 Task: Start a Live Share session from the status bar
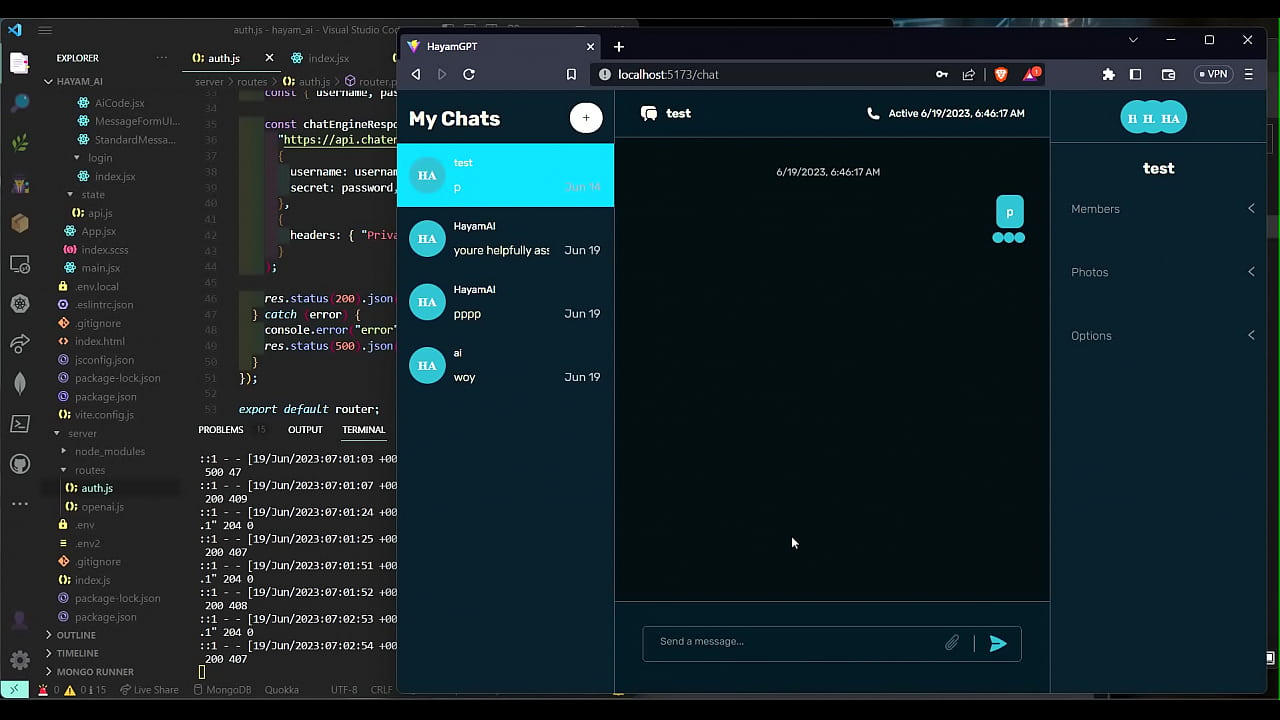[150, 689]
